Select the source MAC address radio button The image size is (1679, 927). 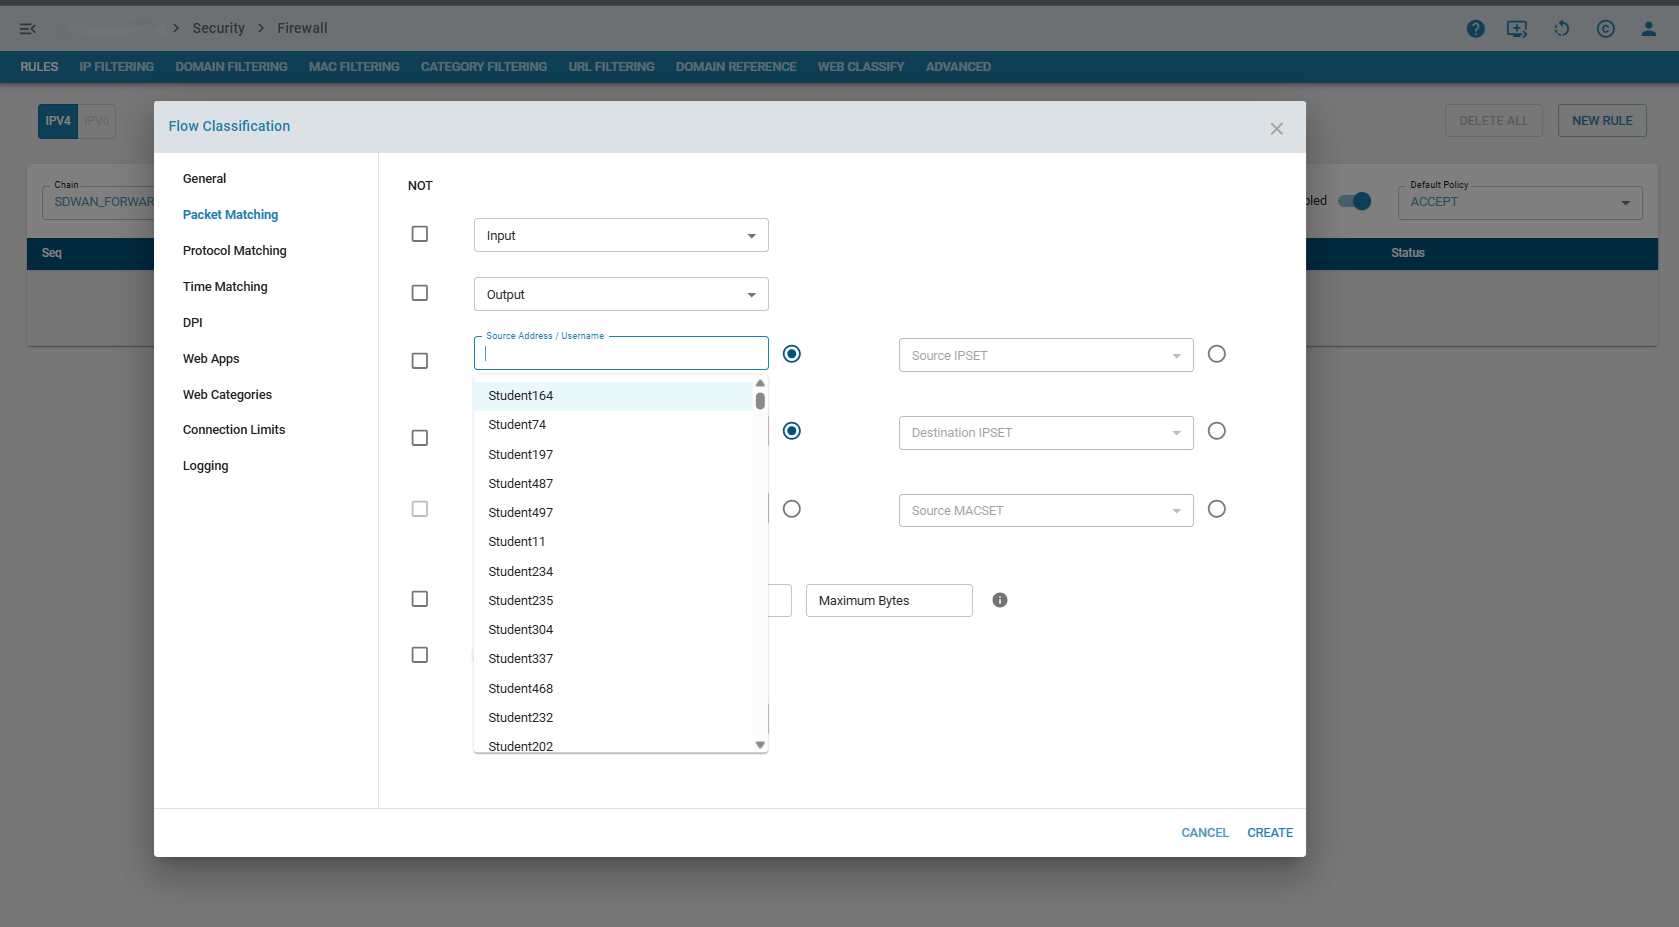click(x=792, y=509)
